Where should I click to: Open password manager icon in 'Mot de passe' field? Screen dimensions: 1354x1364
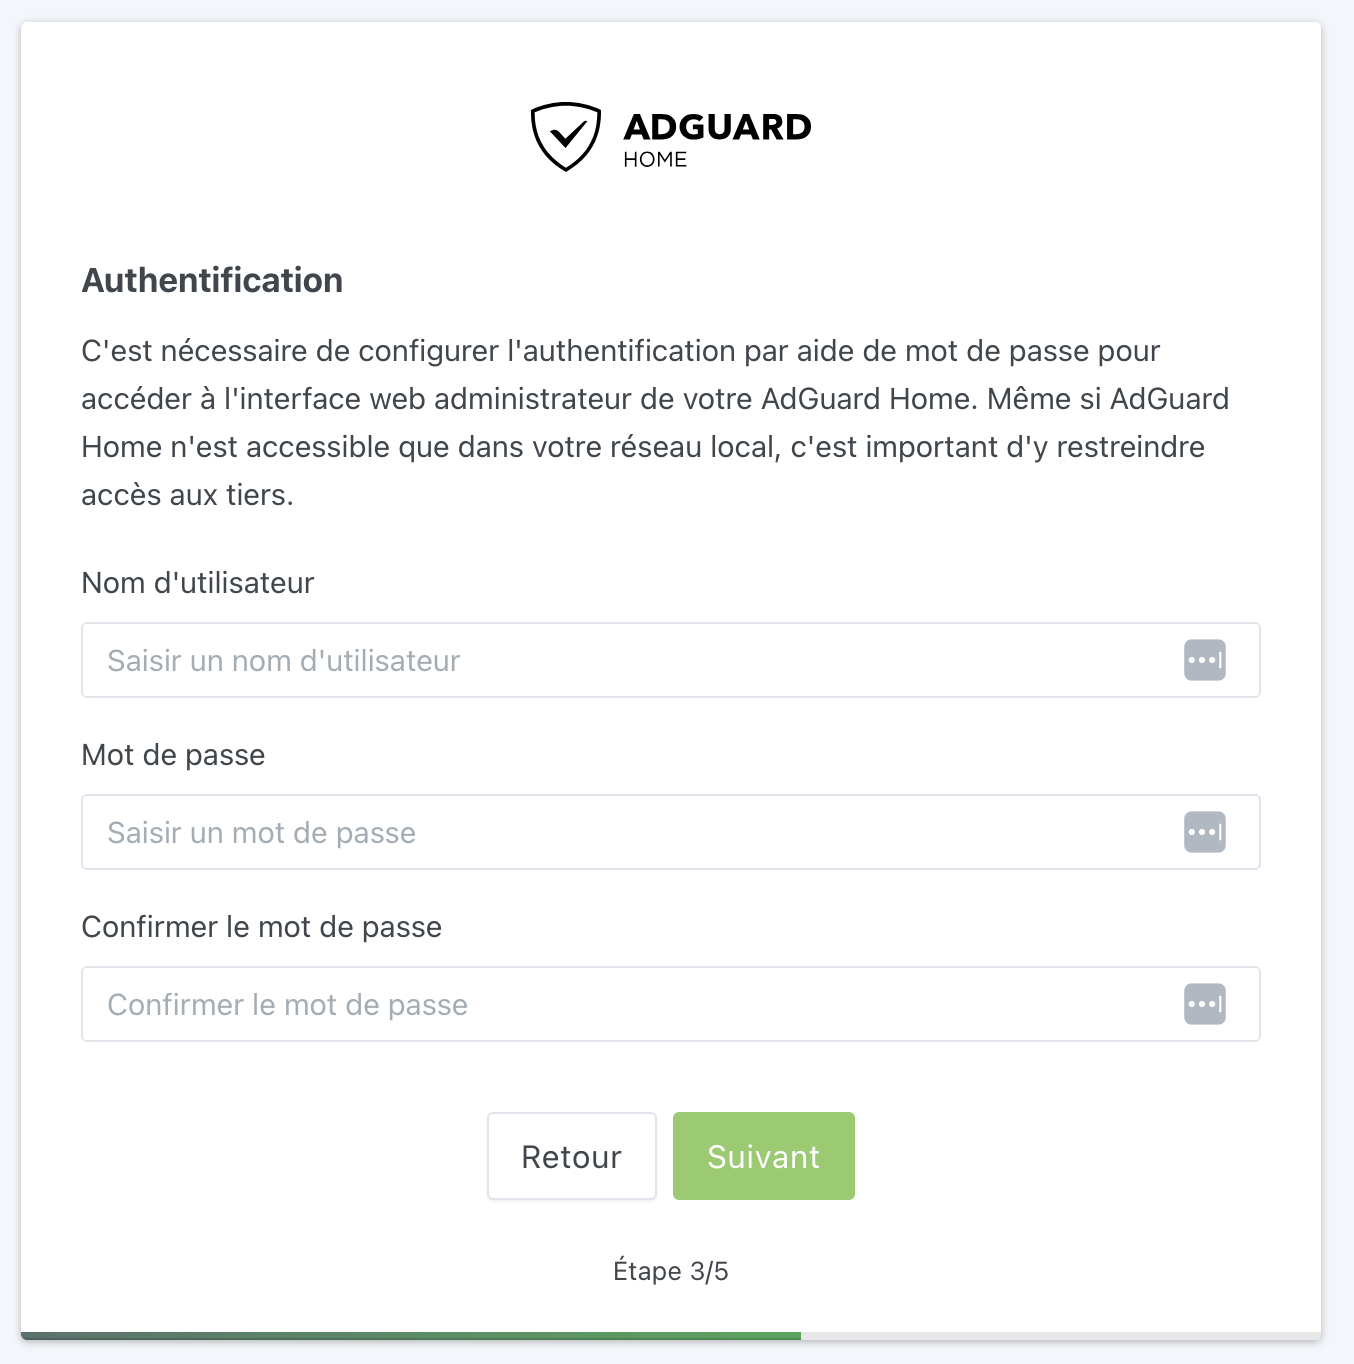click(1205, 832)
